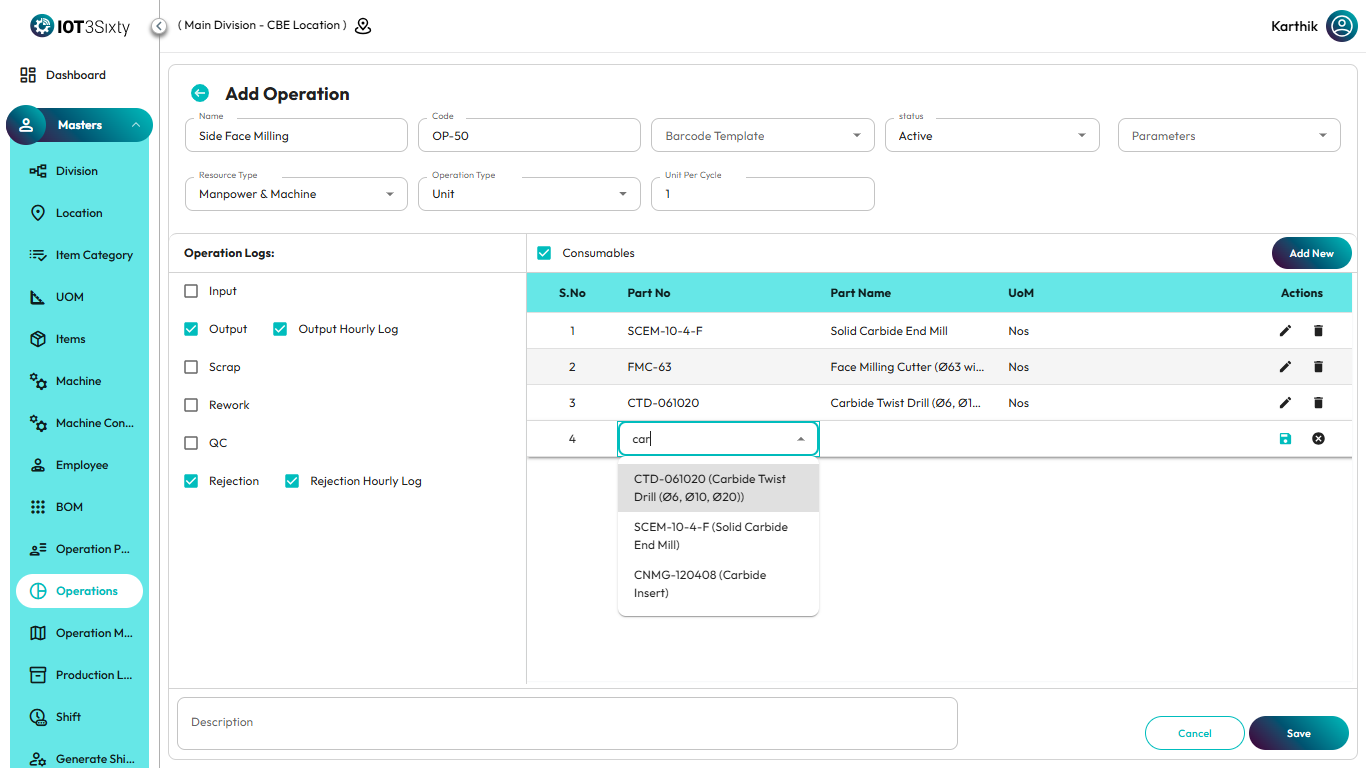Click the Add New button
Viewport: 1366px width, 768px height.
(x=1310, y=253)
